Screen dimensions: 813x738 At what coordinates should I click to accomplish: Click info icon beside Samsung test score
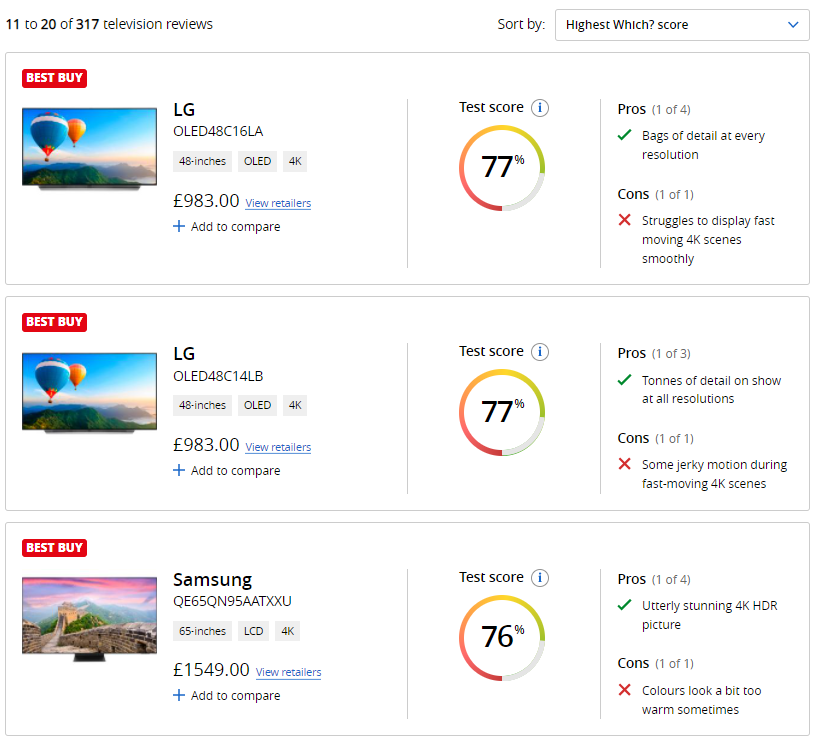pos(540,578)
